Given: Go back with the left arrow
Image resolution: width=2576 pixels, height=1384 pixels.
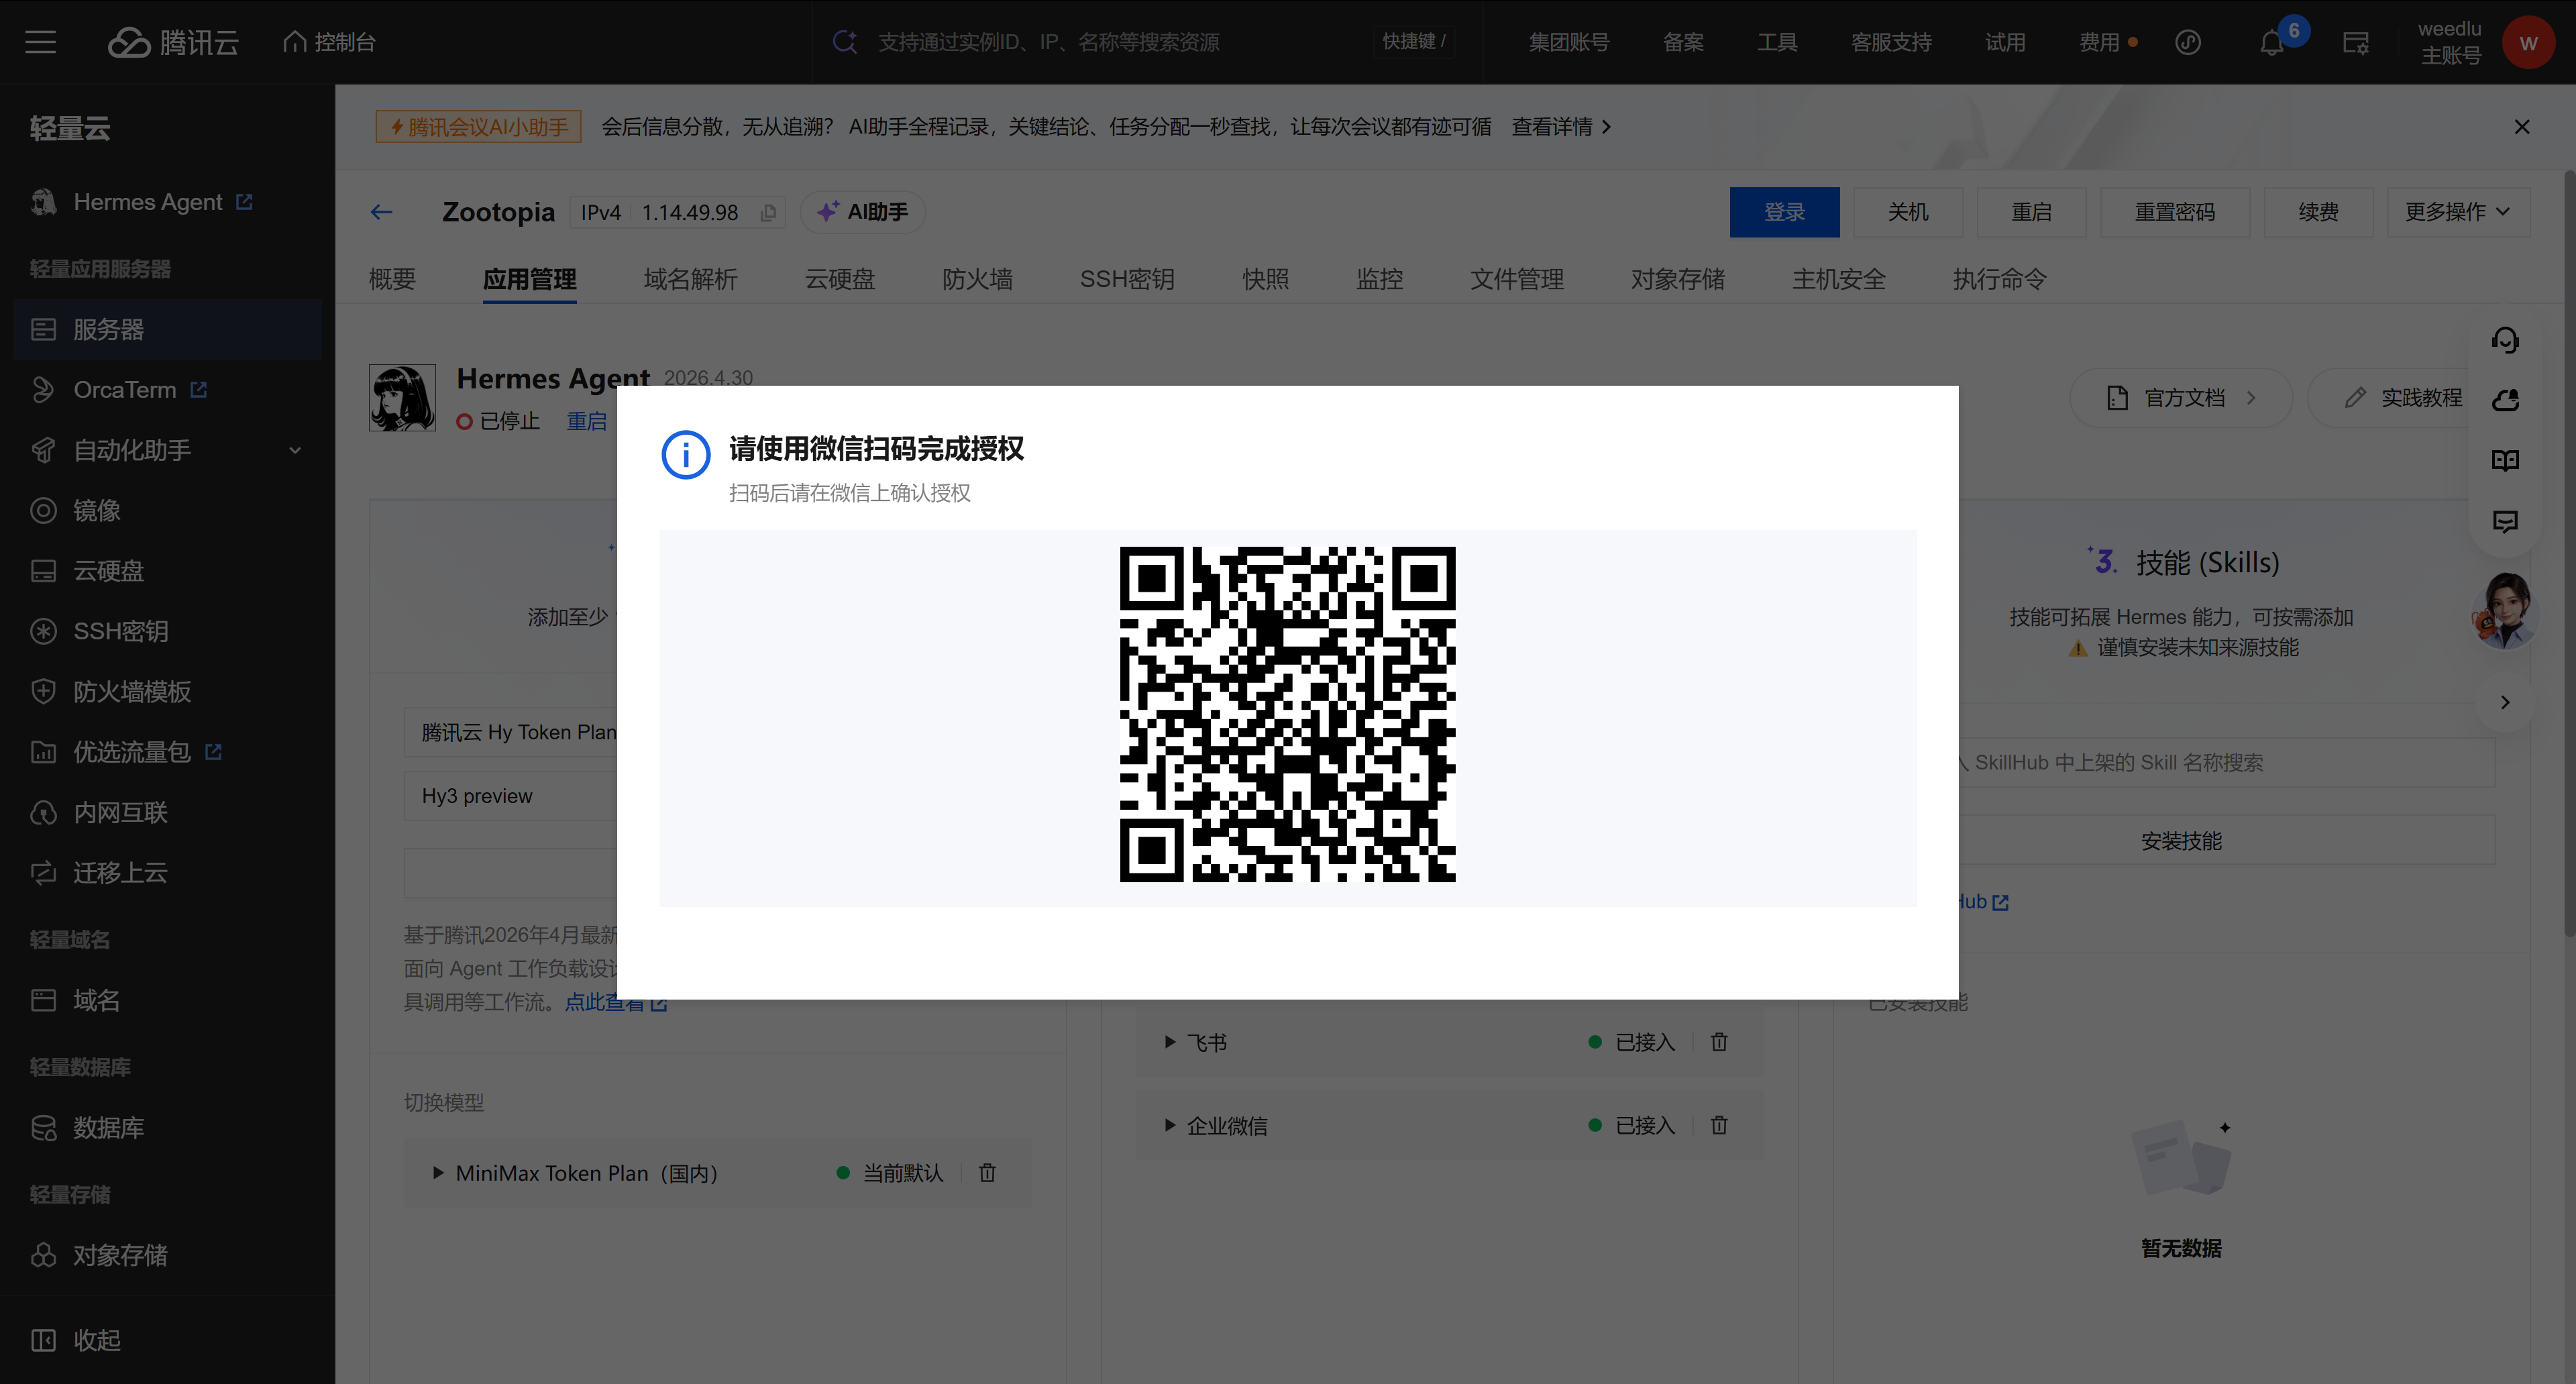Looking at the screenshot, I should pyautogui.click(x=381, y=212).
